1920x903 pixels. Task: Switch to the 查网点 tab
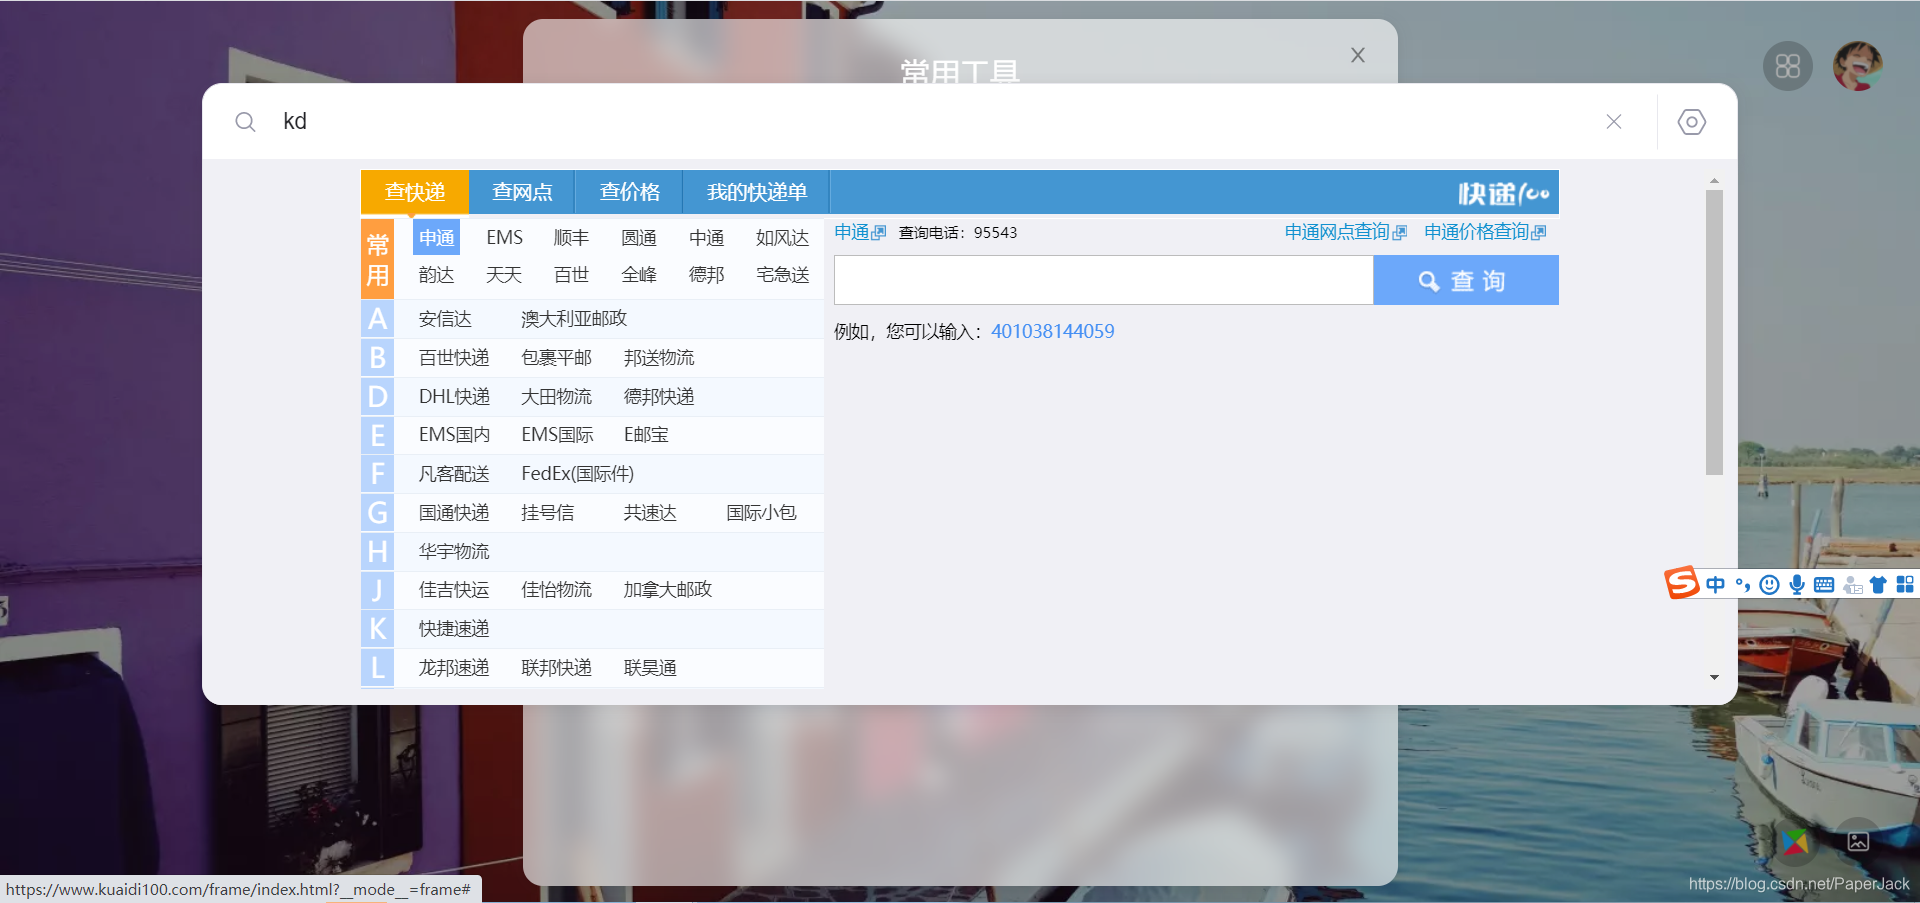[521, 191]
